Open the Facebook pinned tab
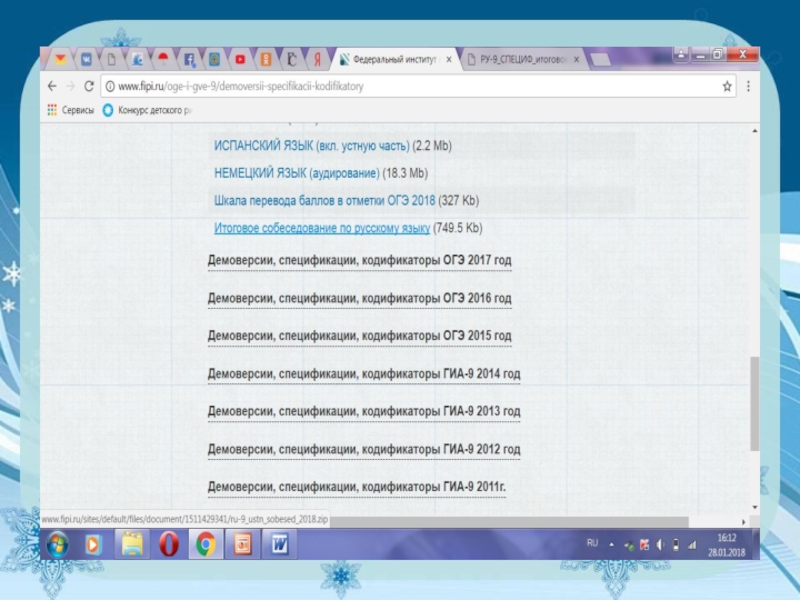 tap(189, 60)
